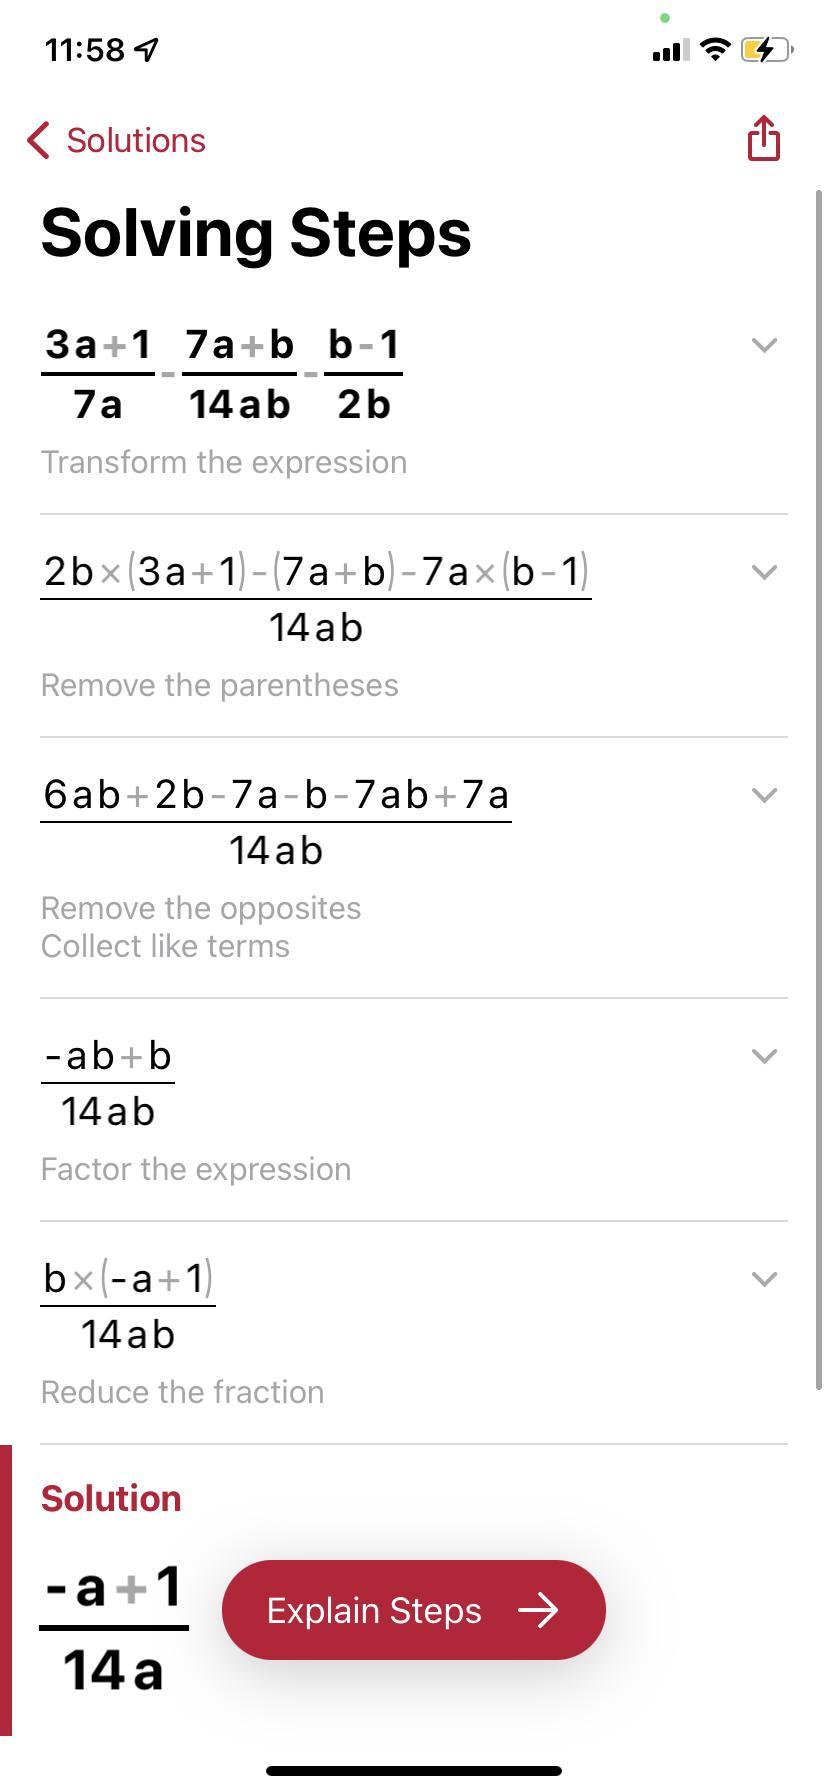The image size is (828, 1792).
Task: Tap the final solution fraction -a+1 over 14a
Action: [x=114, y=1627]
